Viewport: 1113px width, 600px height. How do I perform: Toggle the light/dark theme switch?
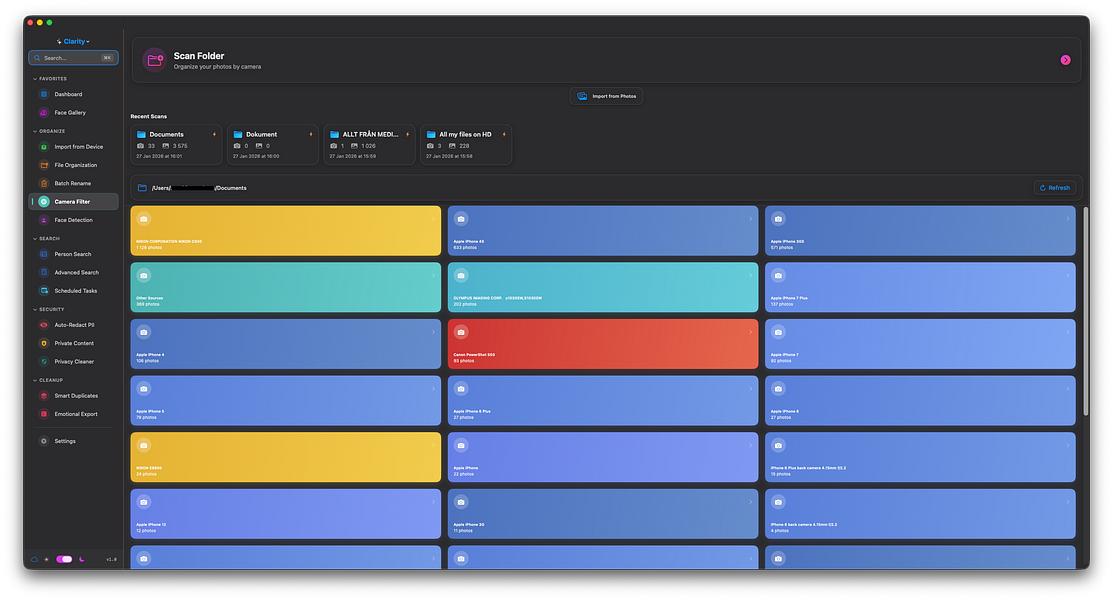[x=64, y=560]
